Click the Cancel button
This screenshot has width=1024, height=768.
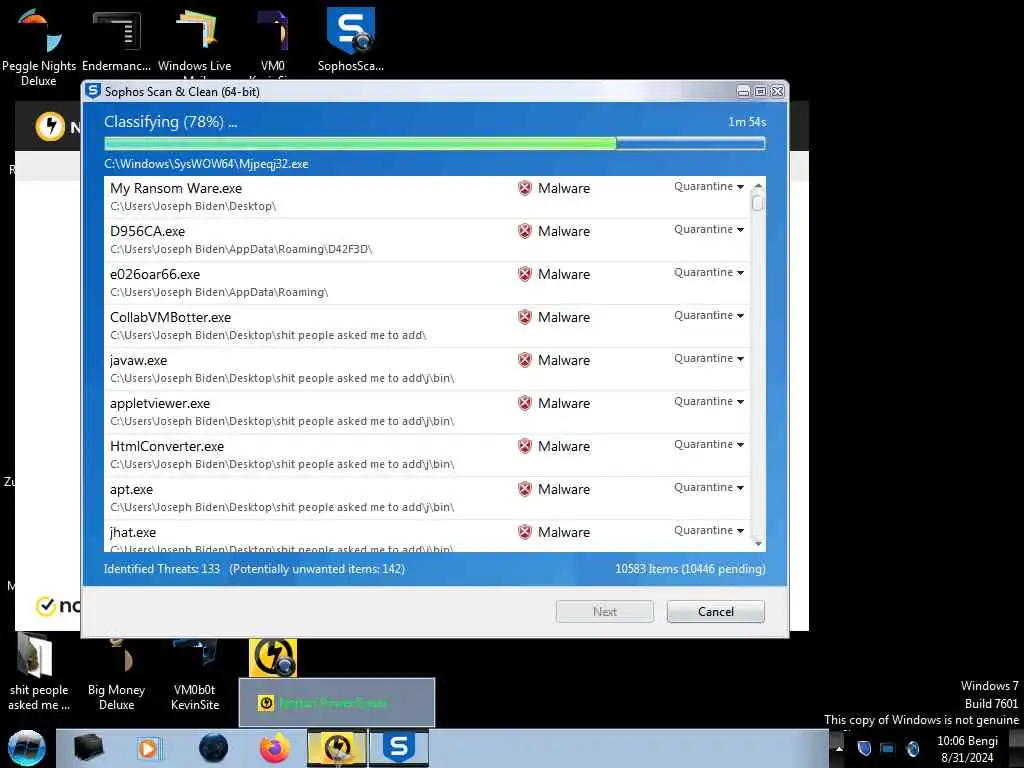716,612
